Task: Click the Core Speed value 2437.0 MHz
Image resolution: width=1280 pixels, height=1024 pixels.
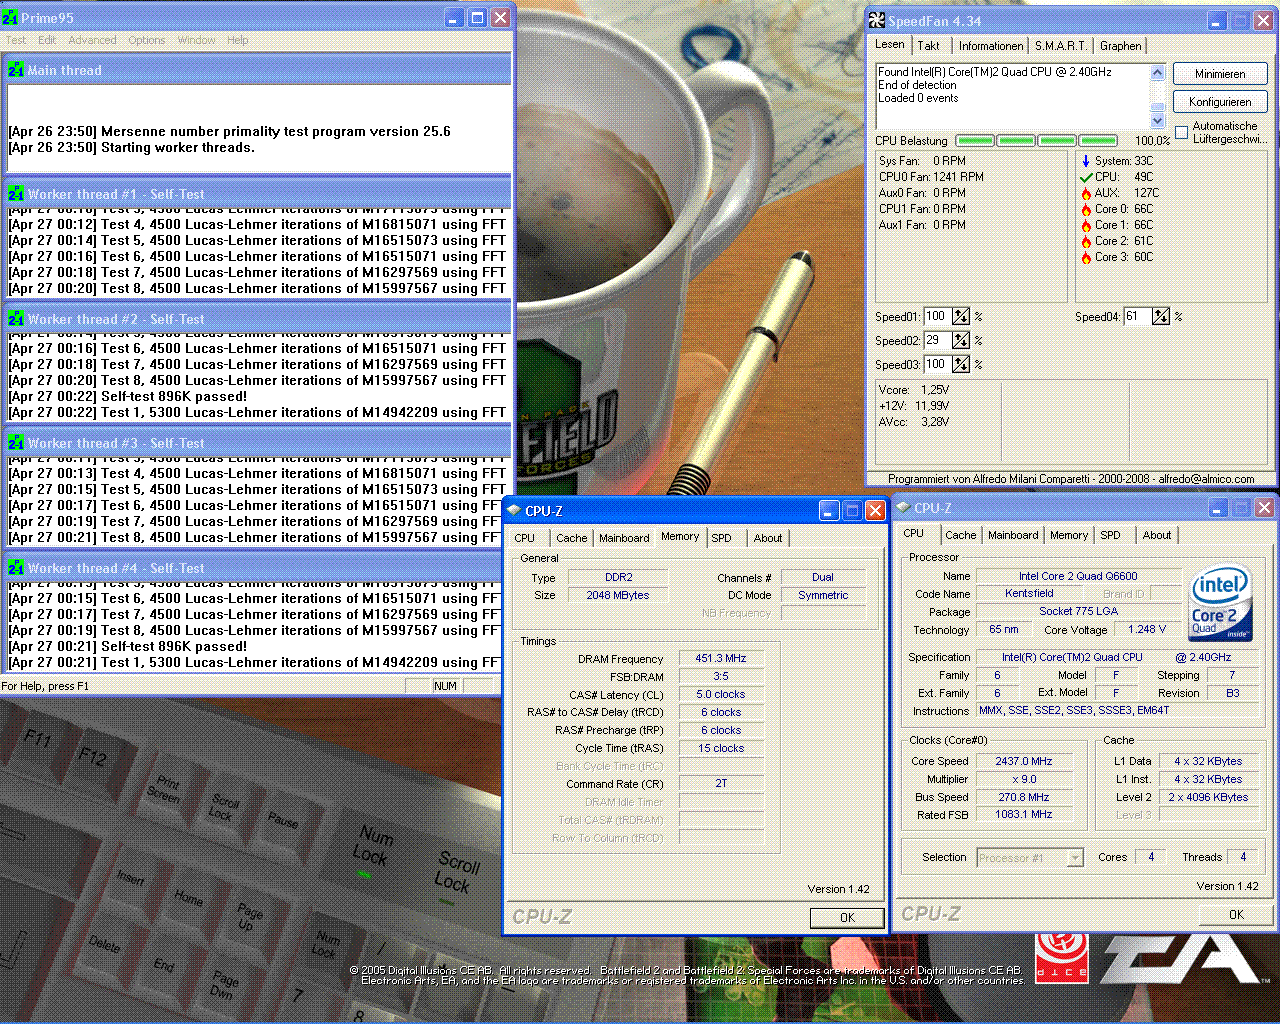Action: (1024, 761)
